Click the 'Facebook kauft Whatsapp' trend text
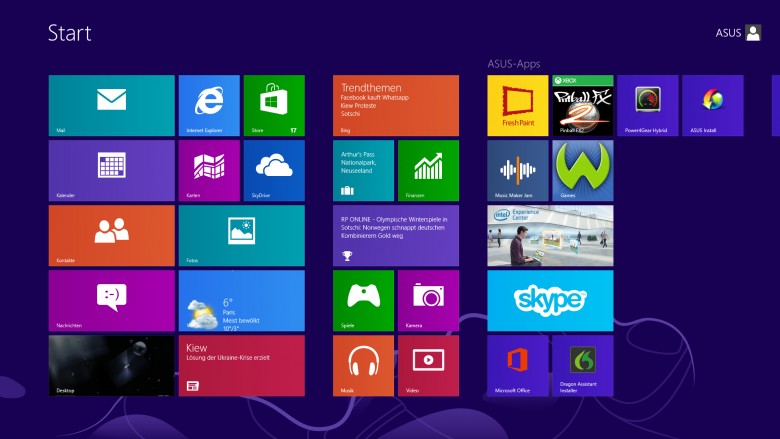The height and width of the screenshot is (439, 780). 375,98
